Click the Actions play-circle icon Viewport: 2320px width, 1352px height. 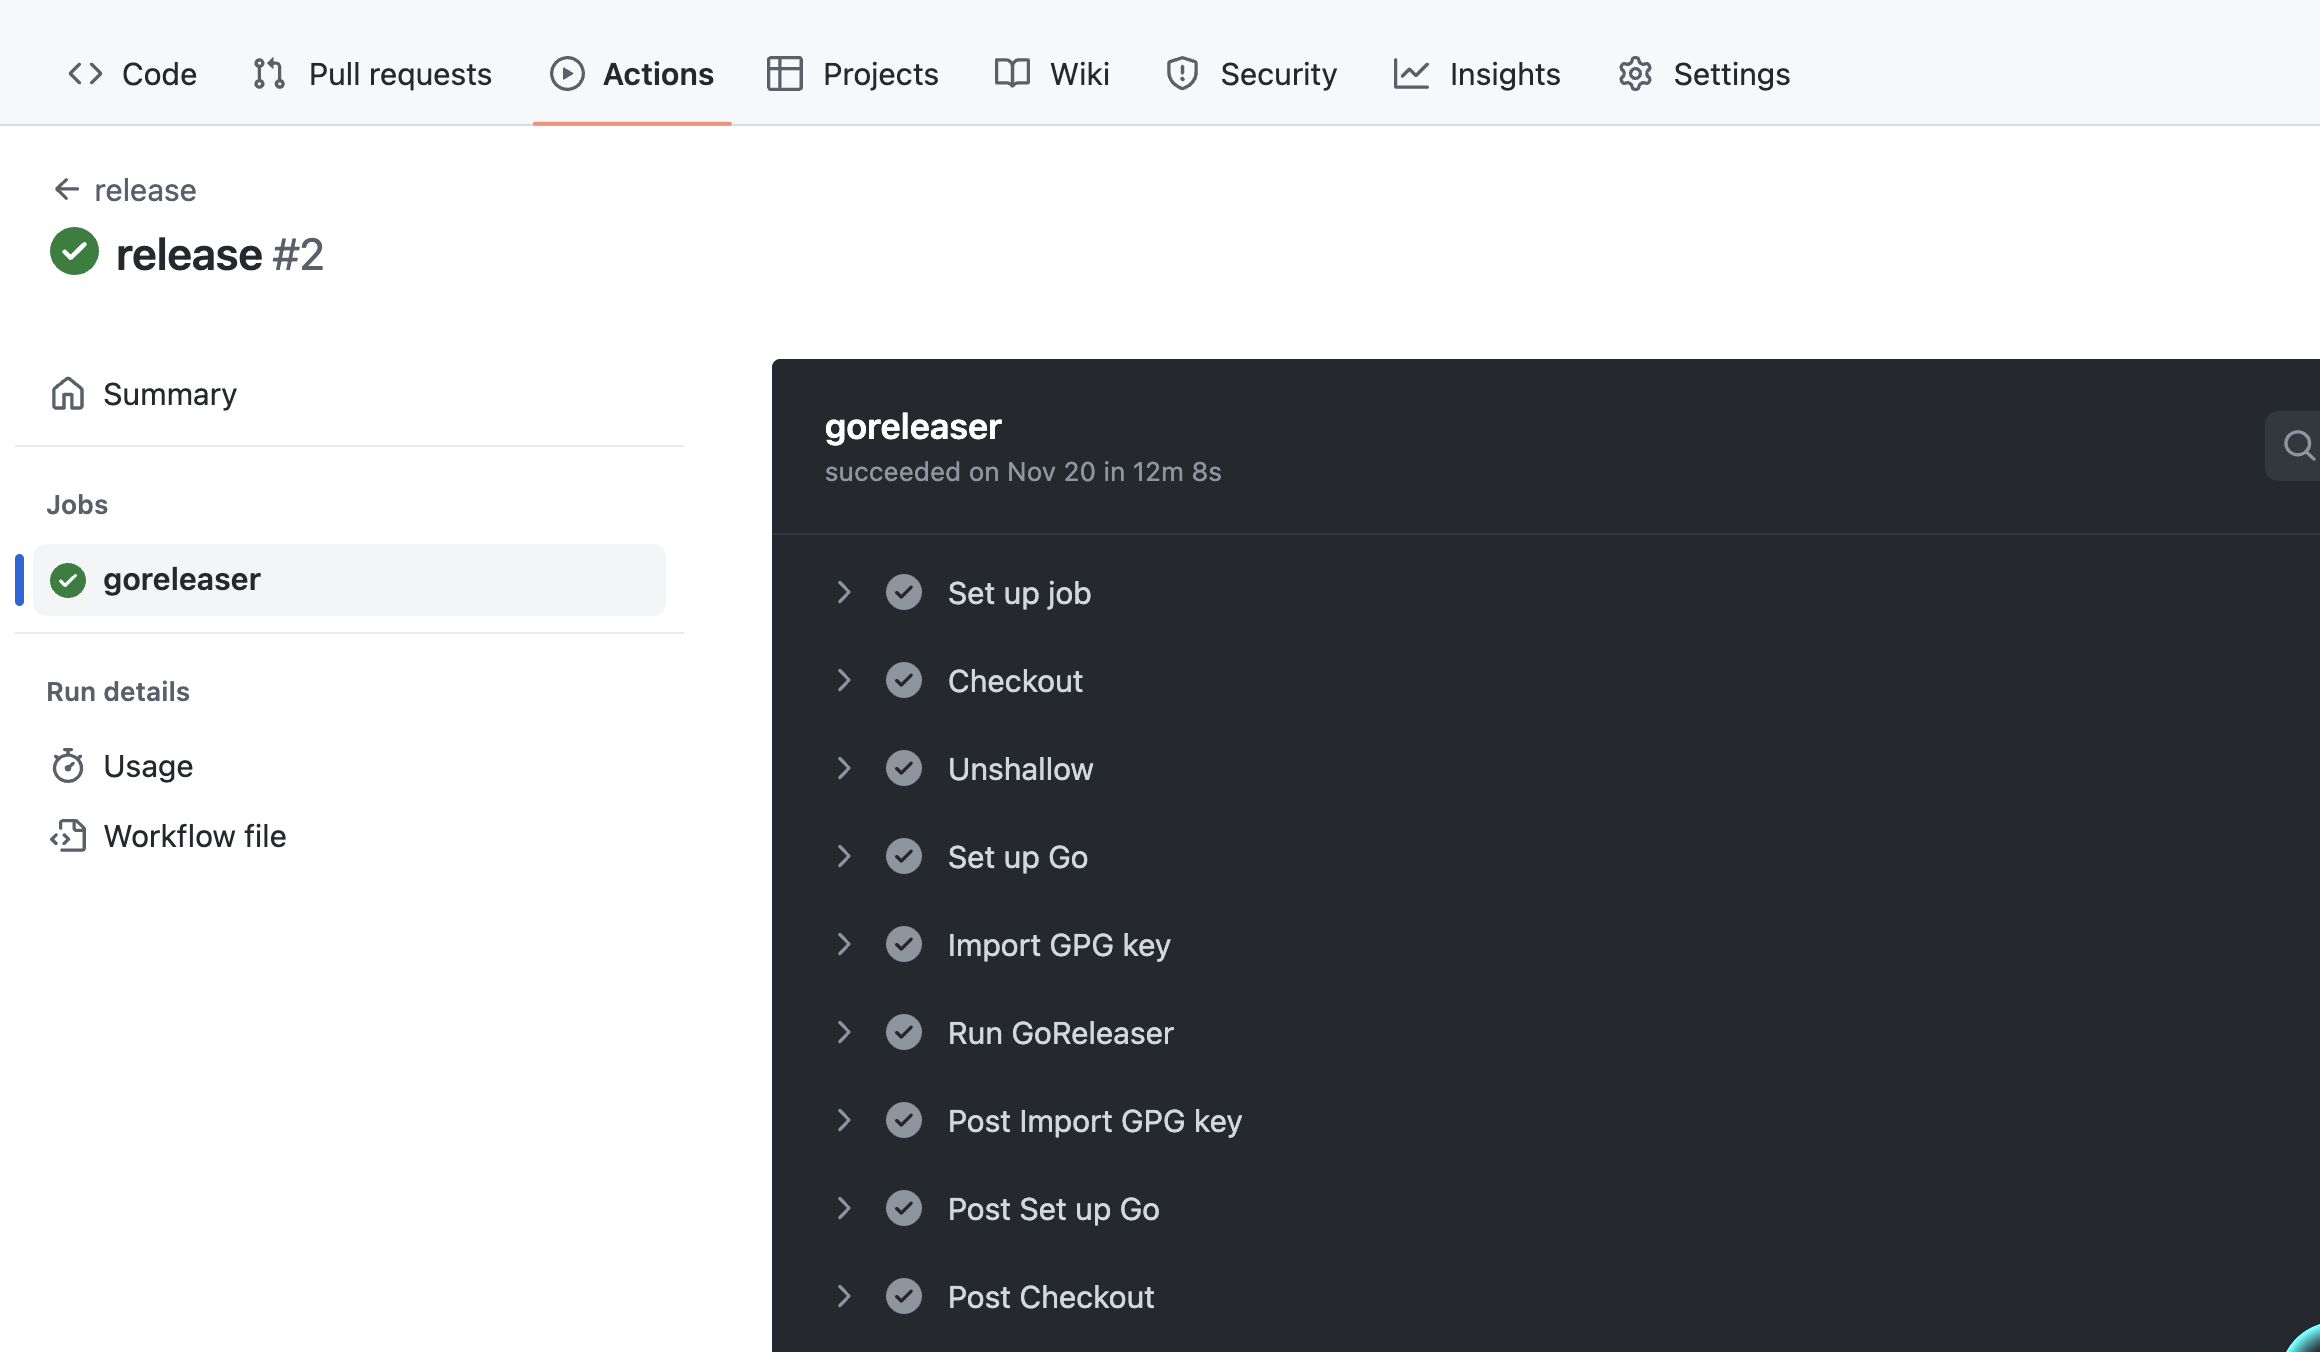point(567,74)
